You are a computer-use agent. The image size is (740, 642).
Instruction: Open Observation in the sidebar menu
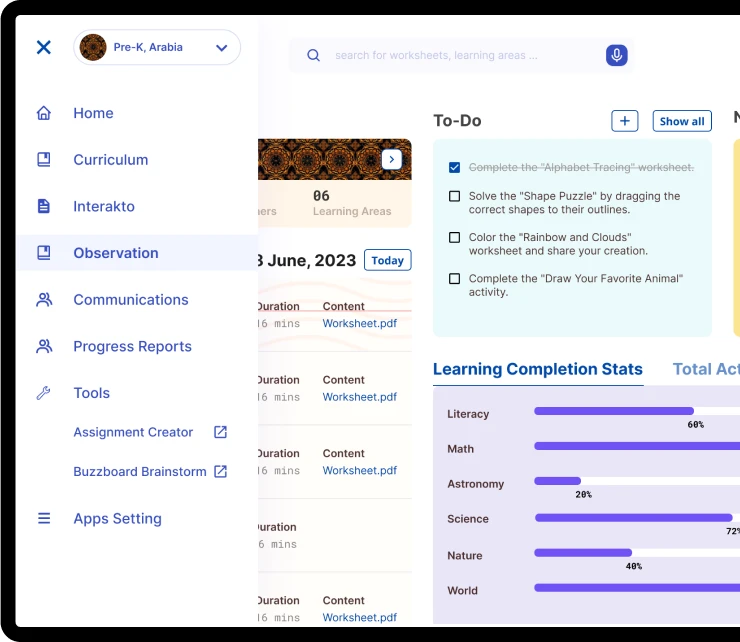pos(115,253)
